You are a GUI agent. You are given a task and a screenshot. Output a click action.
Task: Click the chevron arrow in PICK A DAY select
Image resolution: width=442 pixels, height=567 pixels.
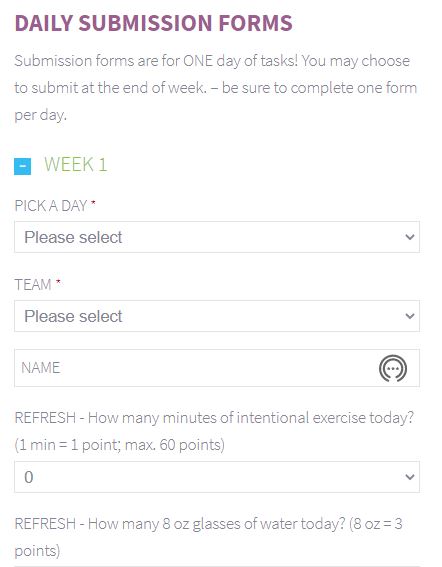click(x=409, y=237)
